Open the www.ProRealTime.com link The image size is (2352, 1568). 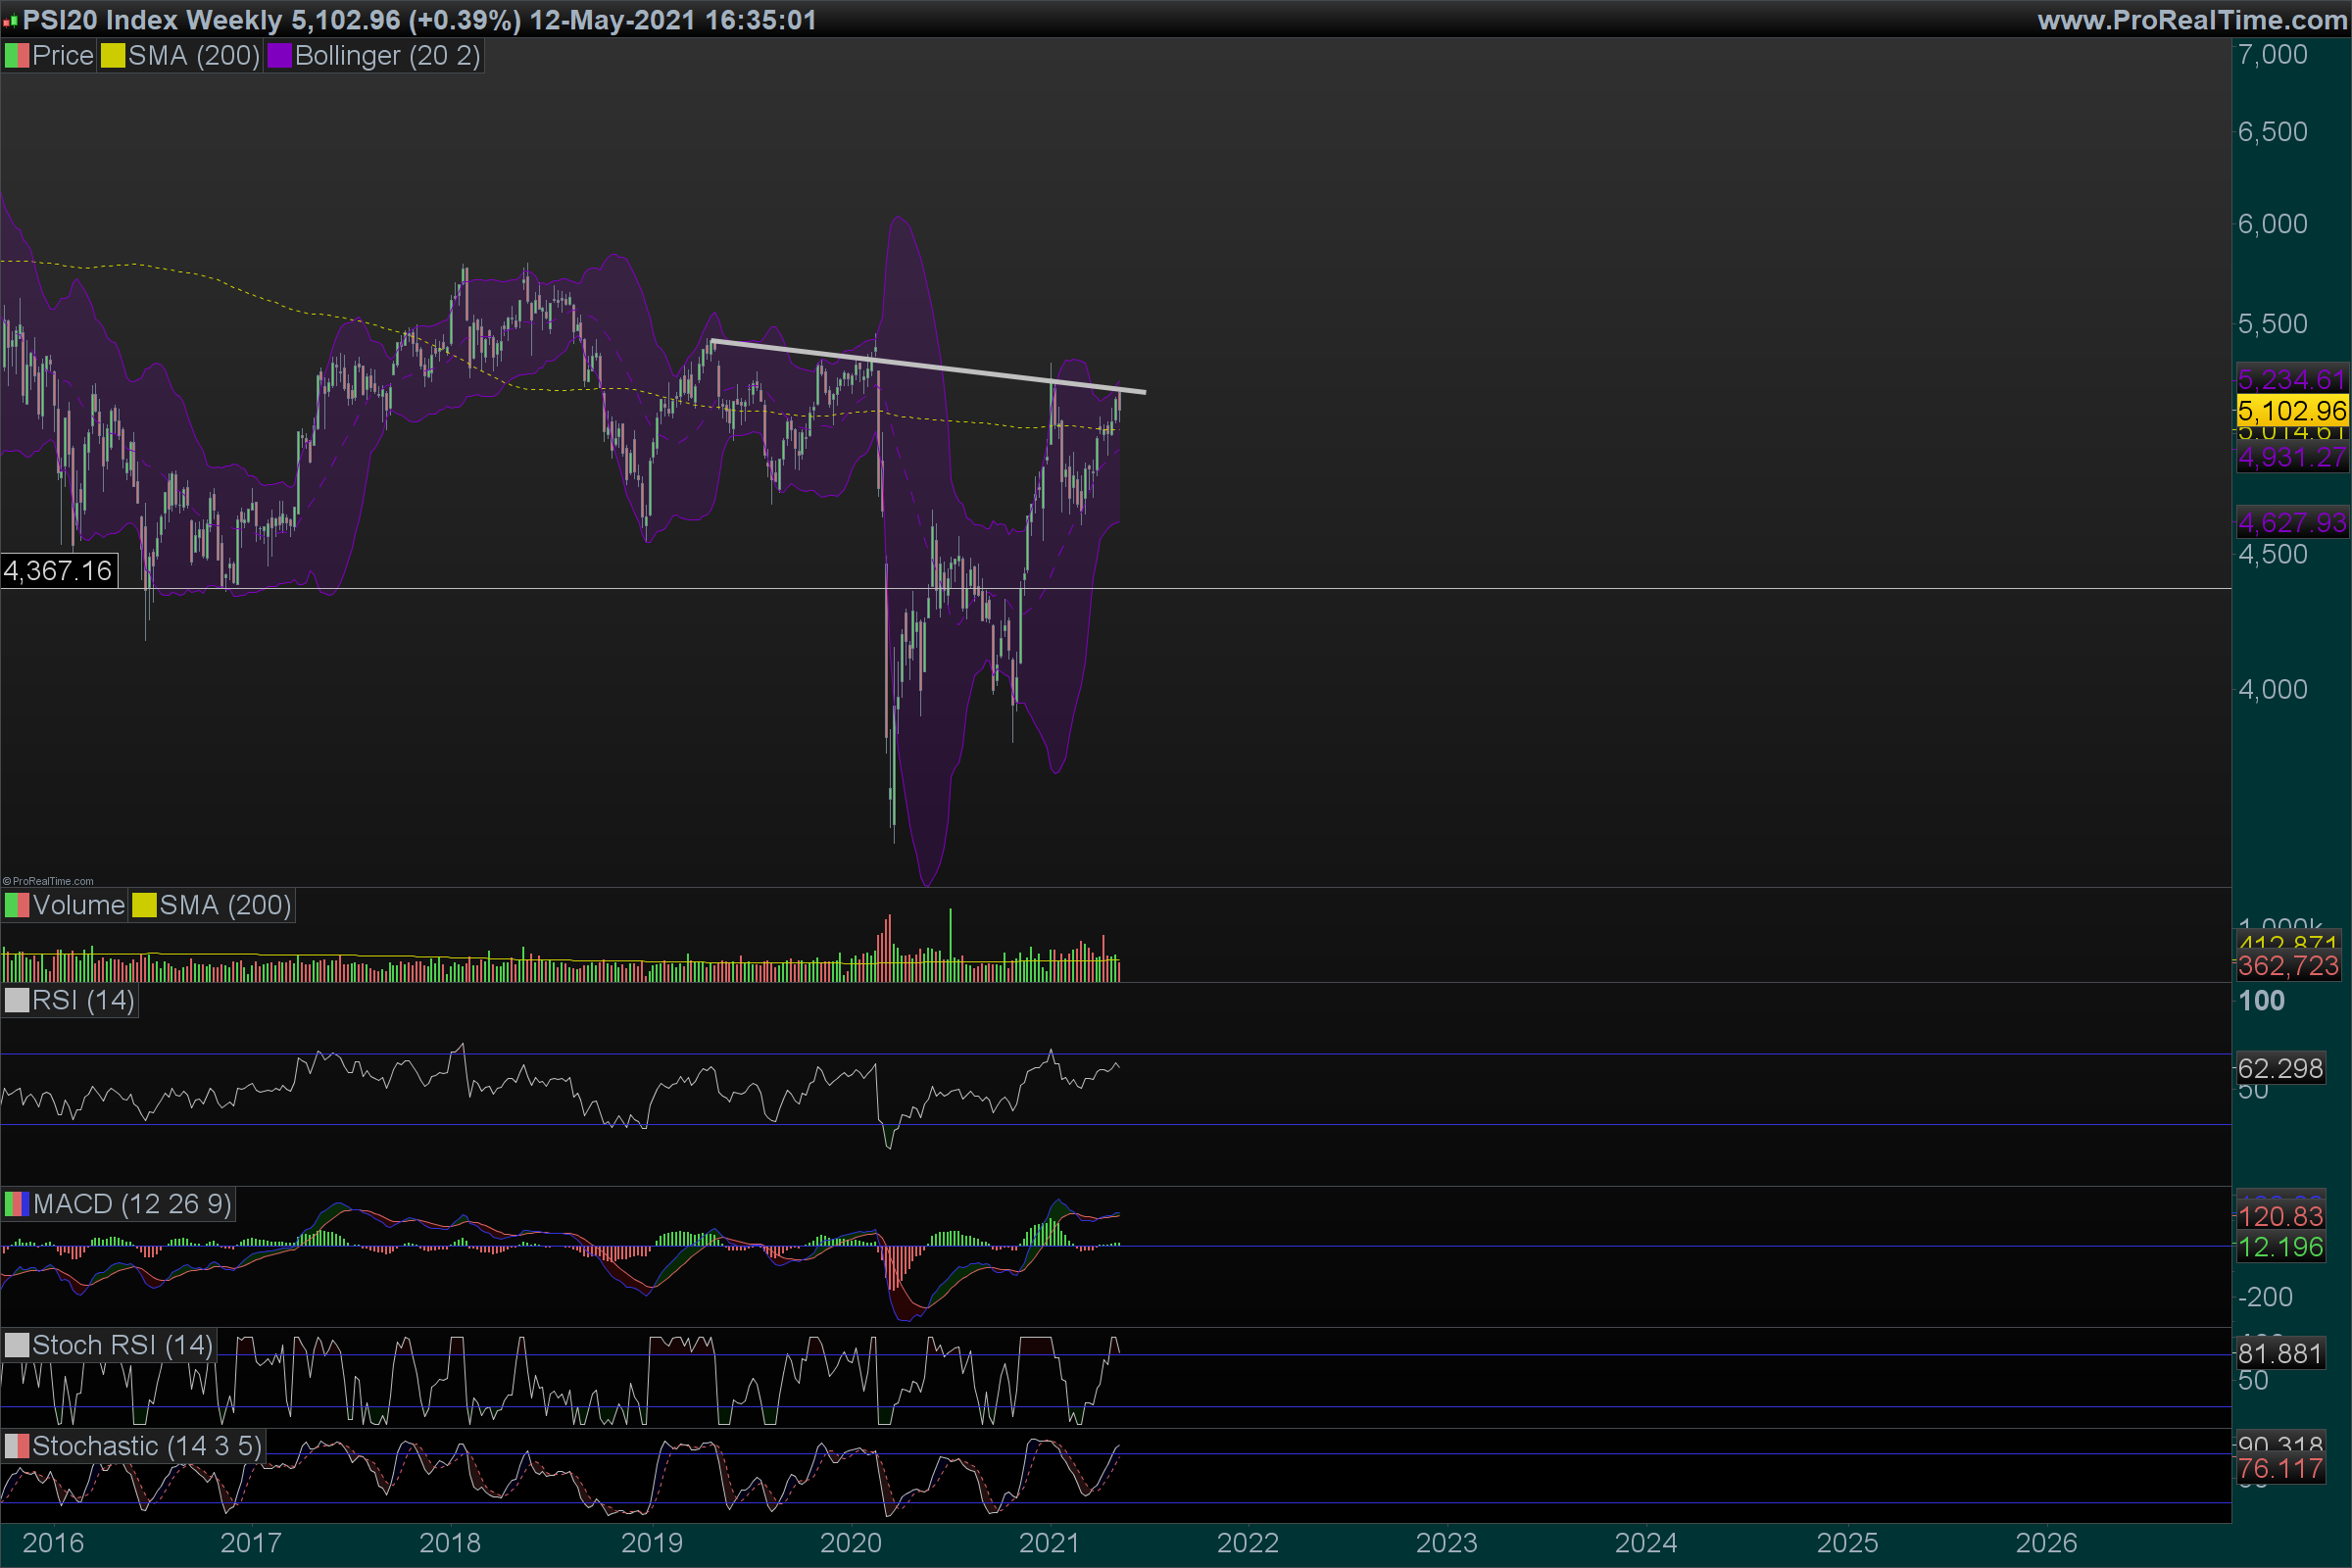(2191, 20)
